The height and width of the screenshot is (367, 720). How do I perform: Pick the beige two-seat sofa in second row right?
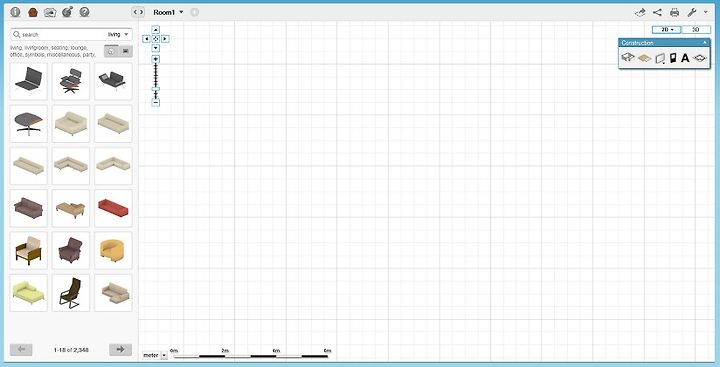(113, 124)
